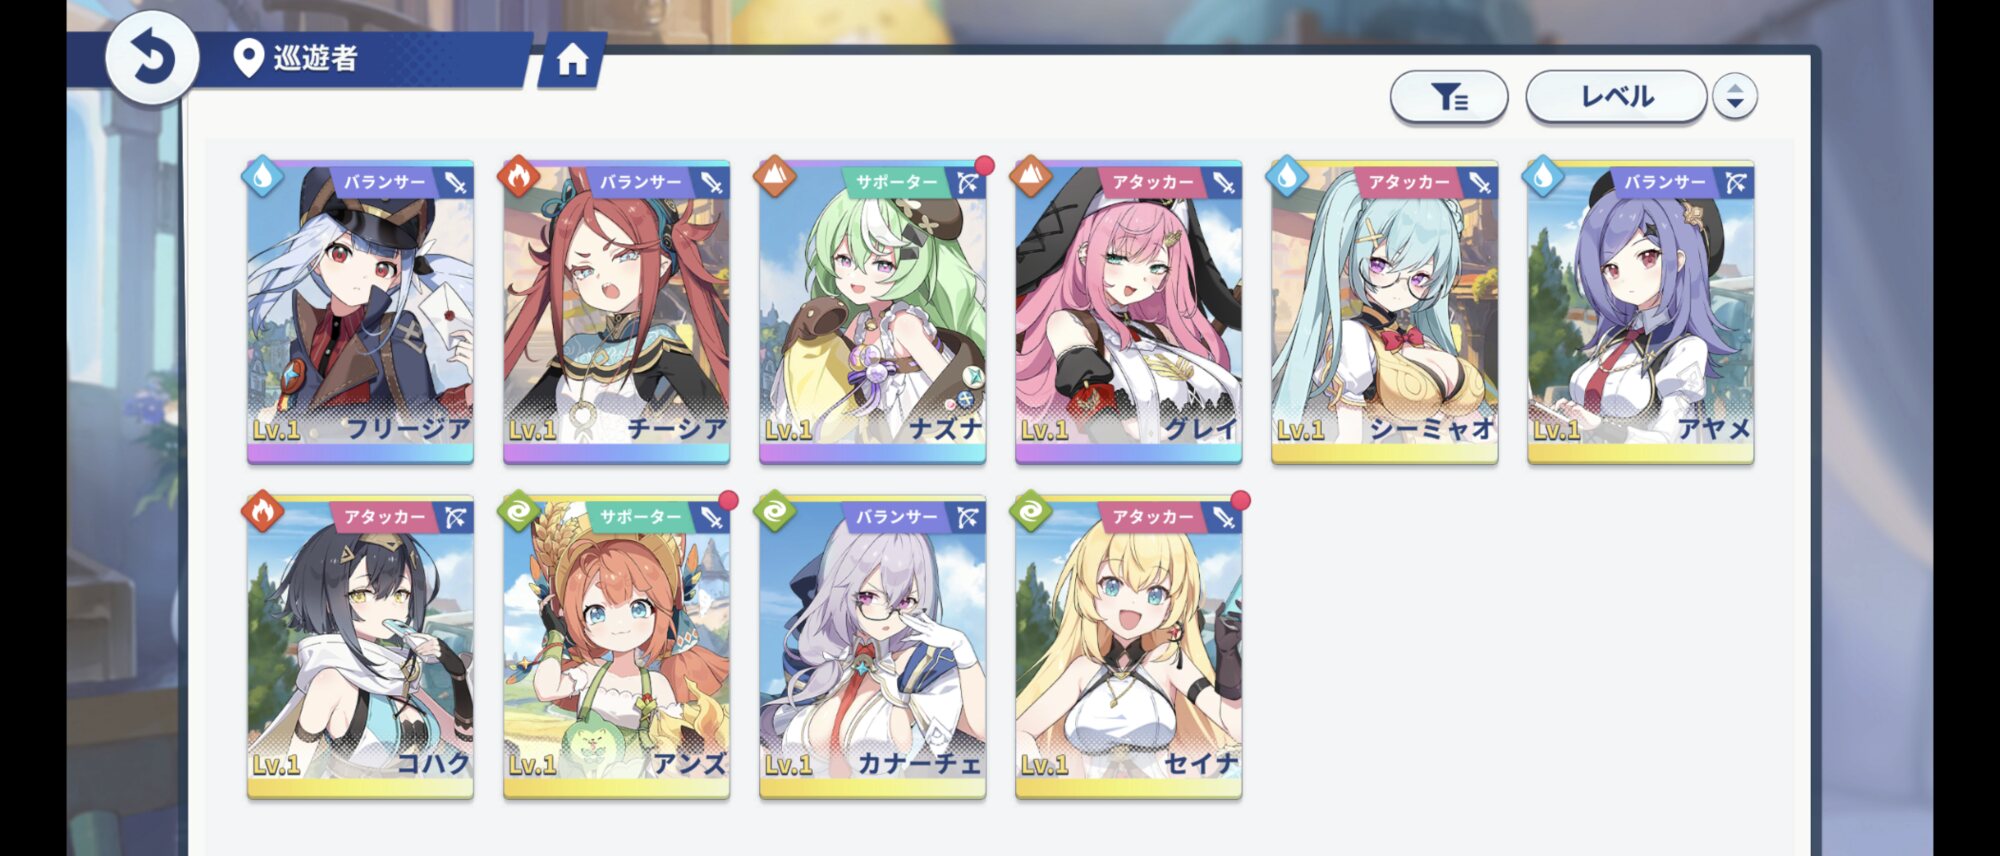Tap the circular back arrow icon
The image size is (2000, 856).
[x=152, y=58]
